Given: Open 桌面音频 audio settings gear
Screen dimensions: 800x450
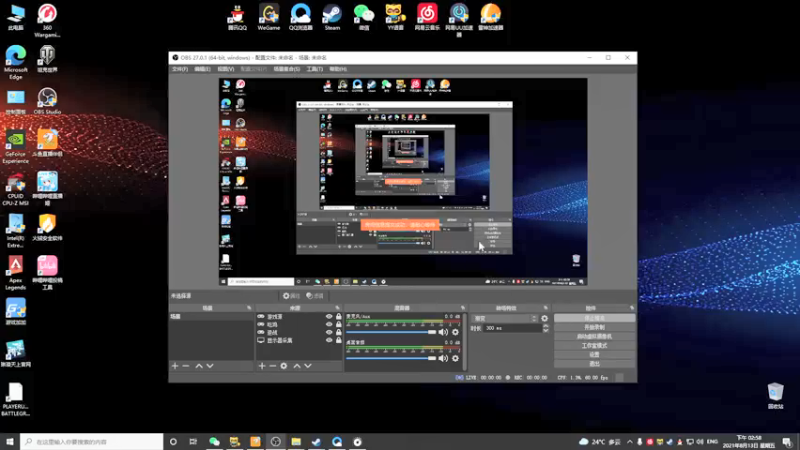Looking at the screenshot, I should (x=456, y=358).
